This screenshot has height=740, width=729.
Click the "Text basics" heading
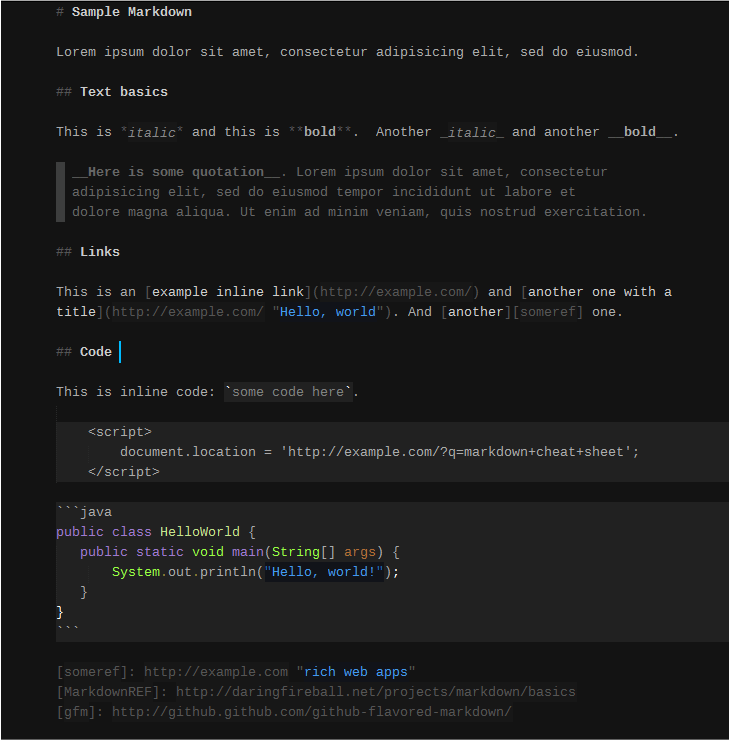123,92
